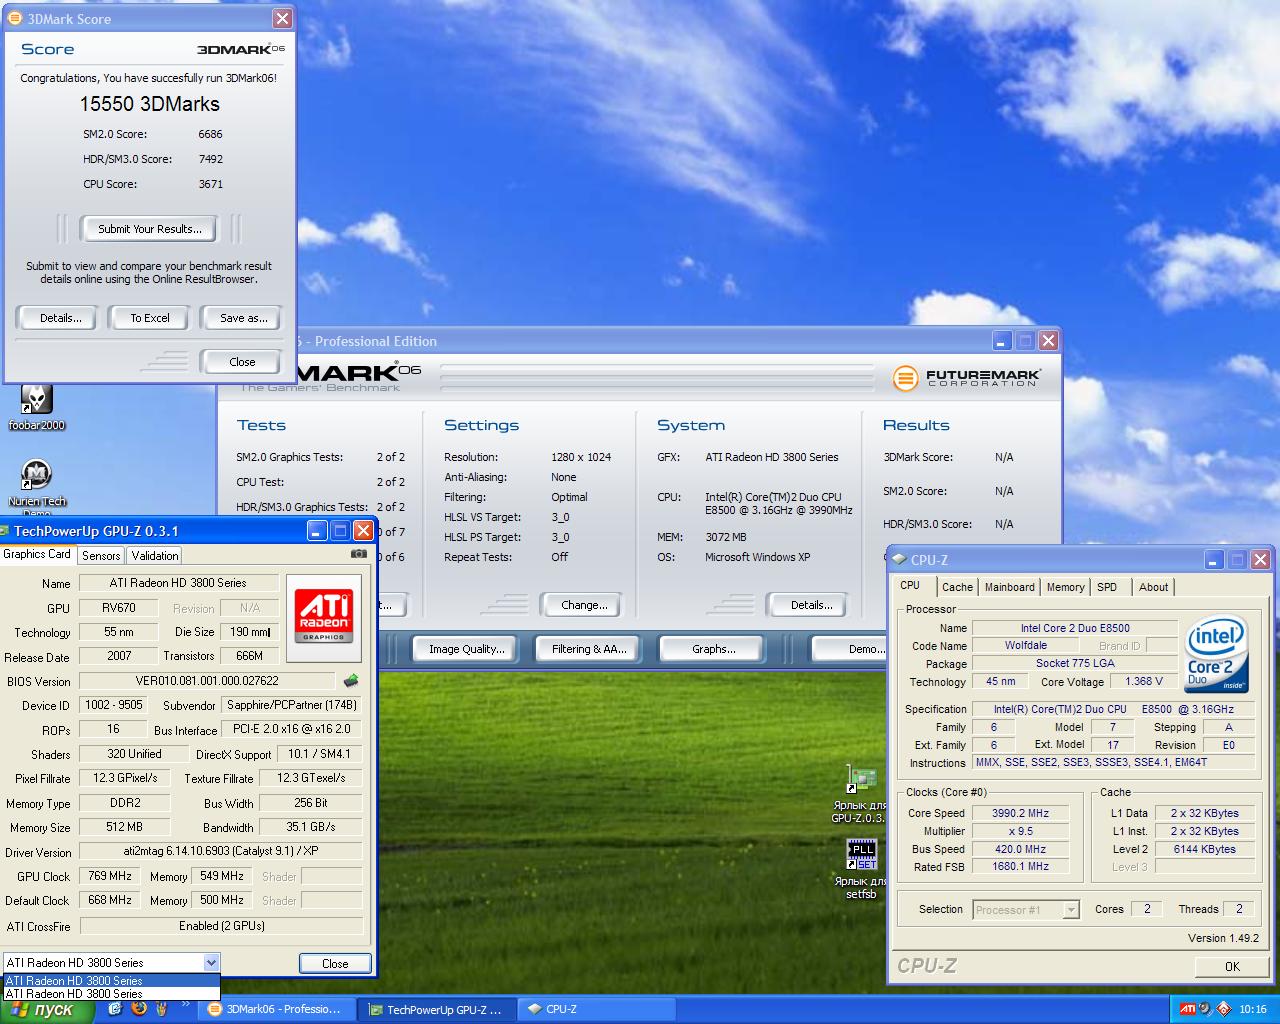Image resolution: width=1280 pixels, height=1024 pixels.
Task: Open the Start (пуск) menu
Action: point(47,1009)
